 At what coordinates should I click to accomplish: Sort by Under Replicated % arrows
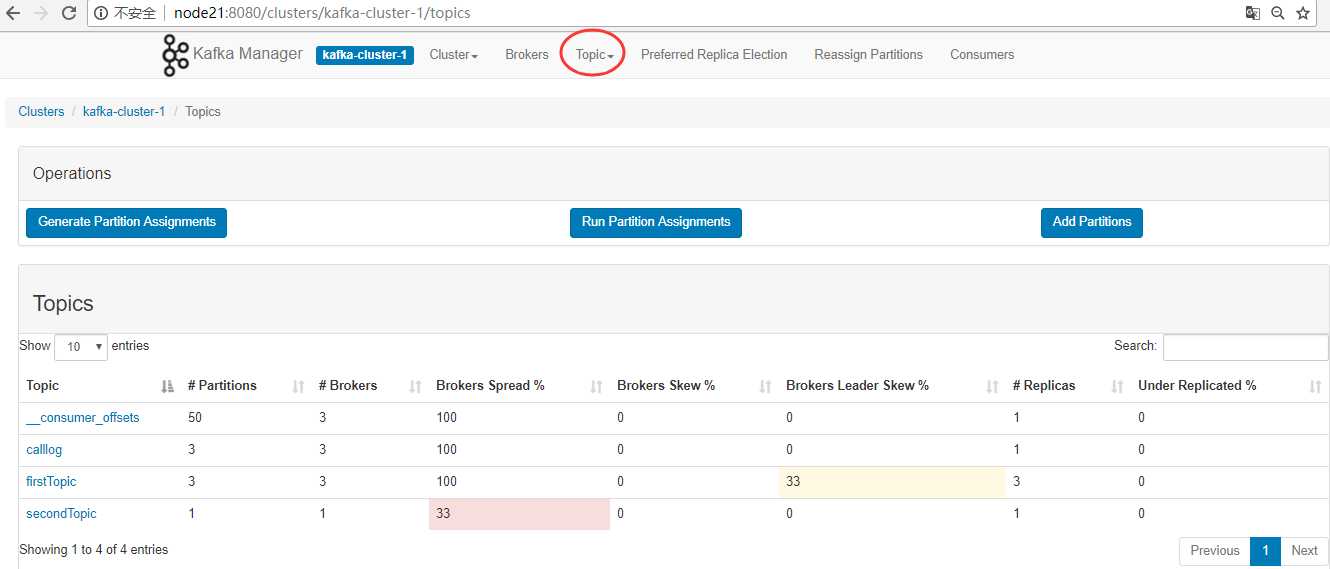point(1316,386)
